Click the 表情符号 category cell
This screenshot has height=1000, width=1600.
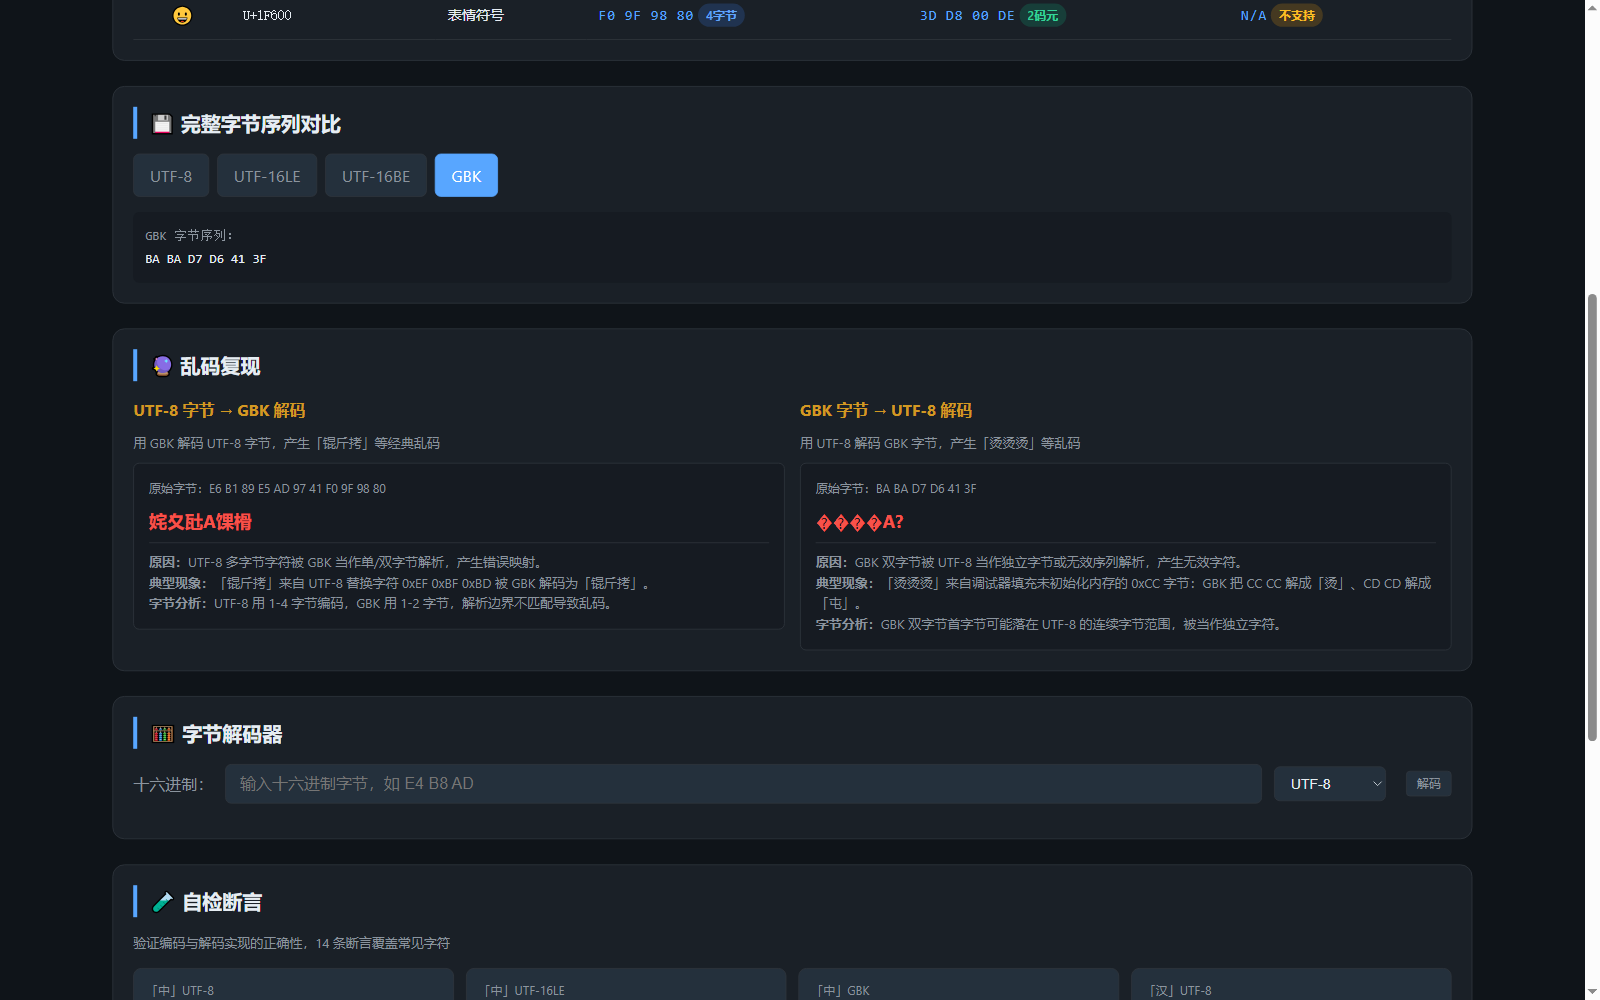point(476,15)
